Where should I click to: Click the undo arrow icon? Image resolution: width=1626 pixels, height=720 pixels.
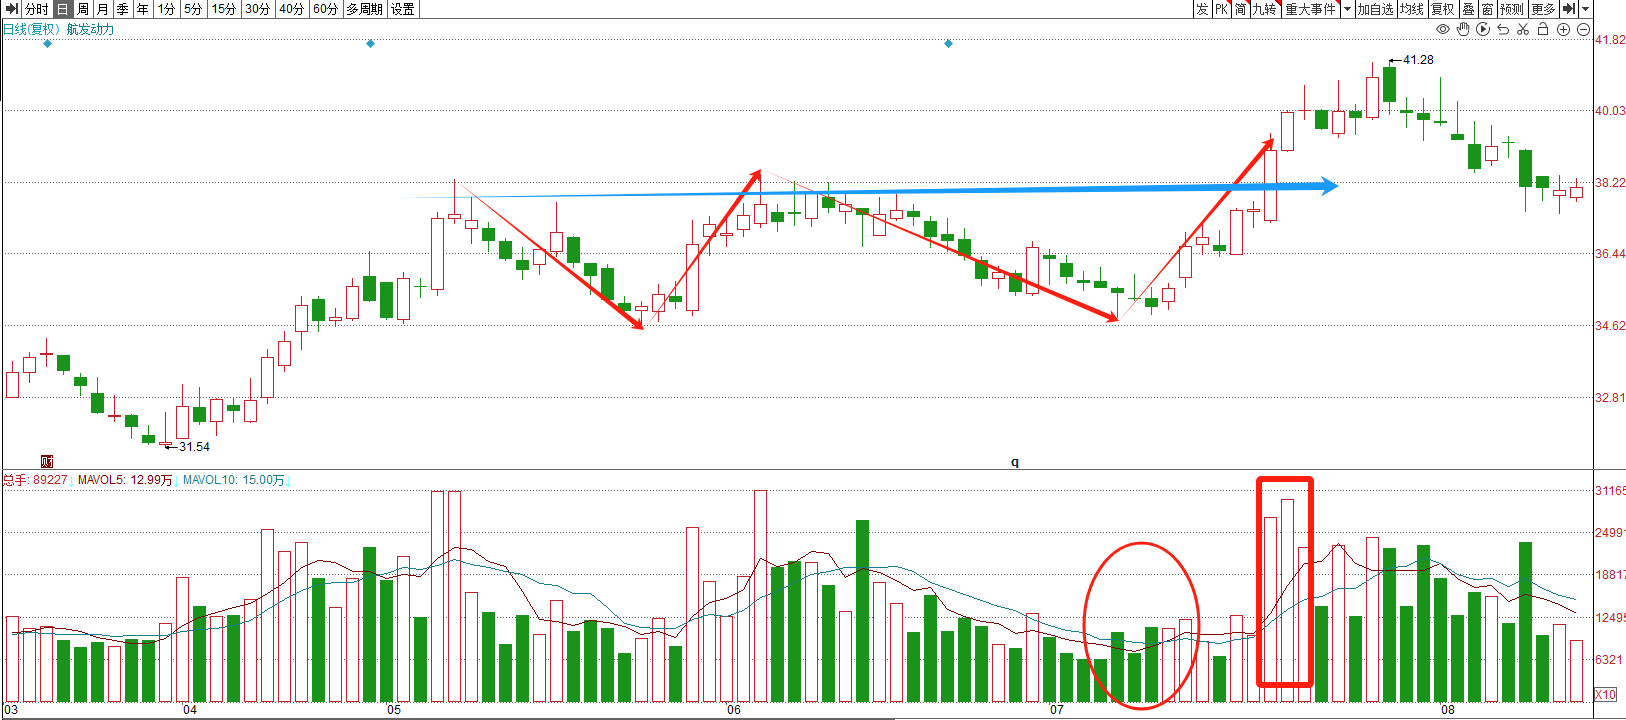point(1503,29)
